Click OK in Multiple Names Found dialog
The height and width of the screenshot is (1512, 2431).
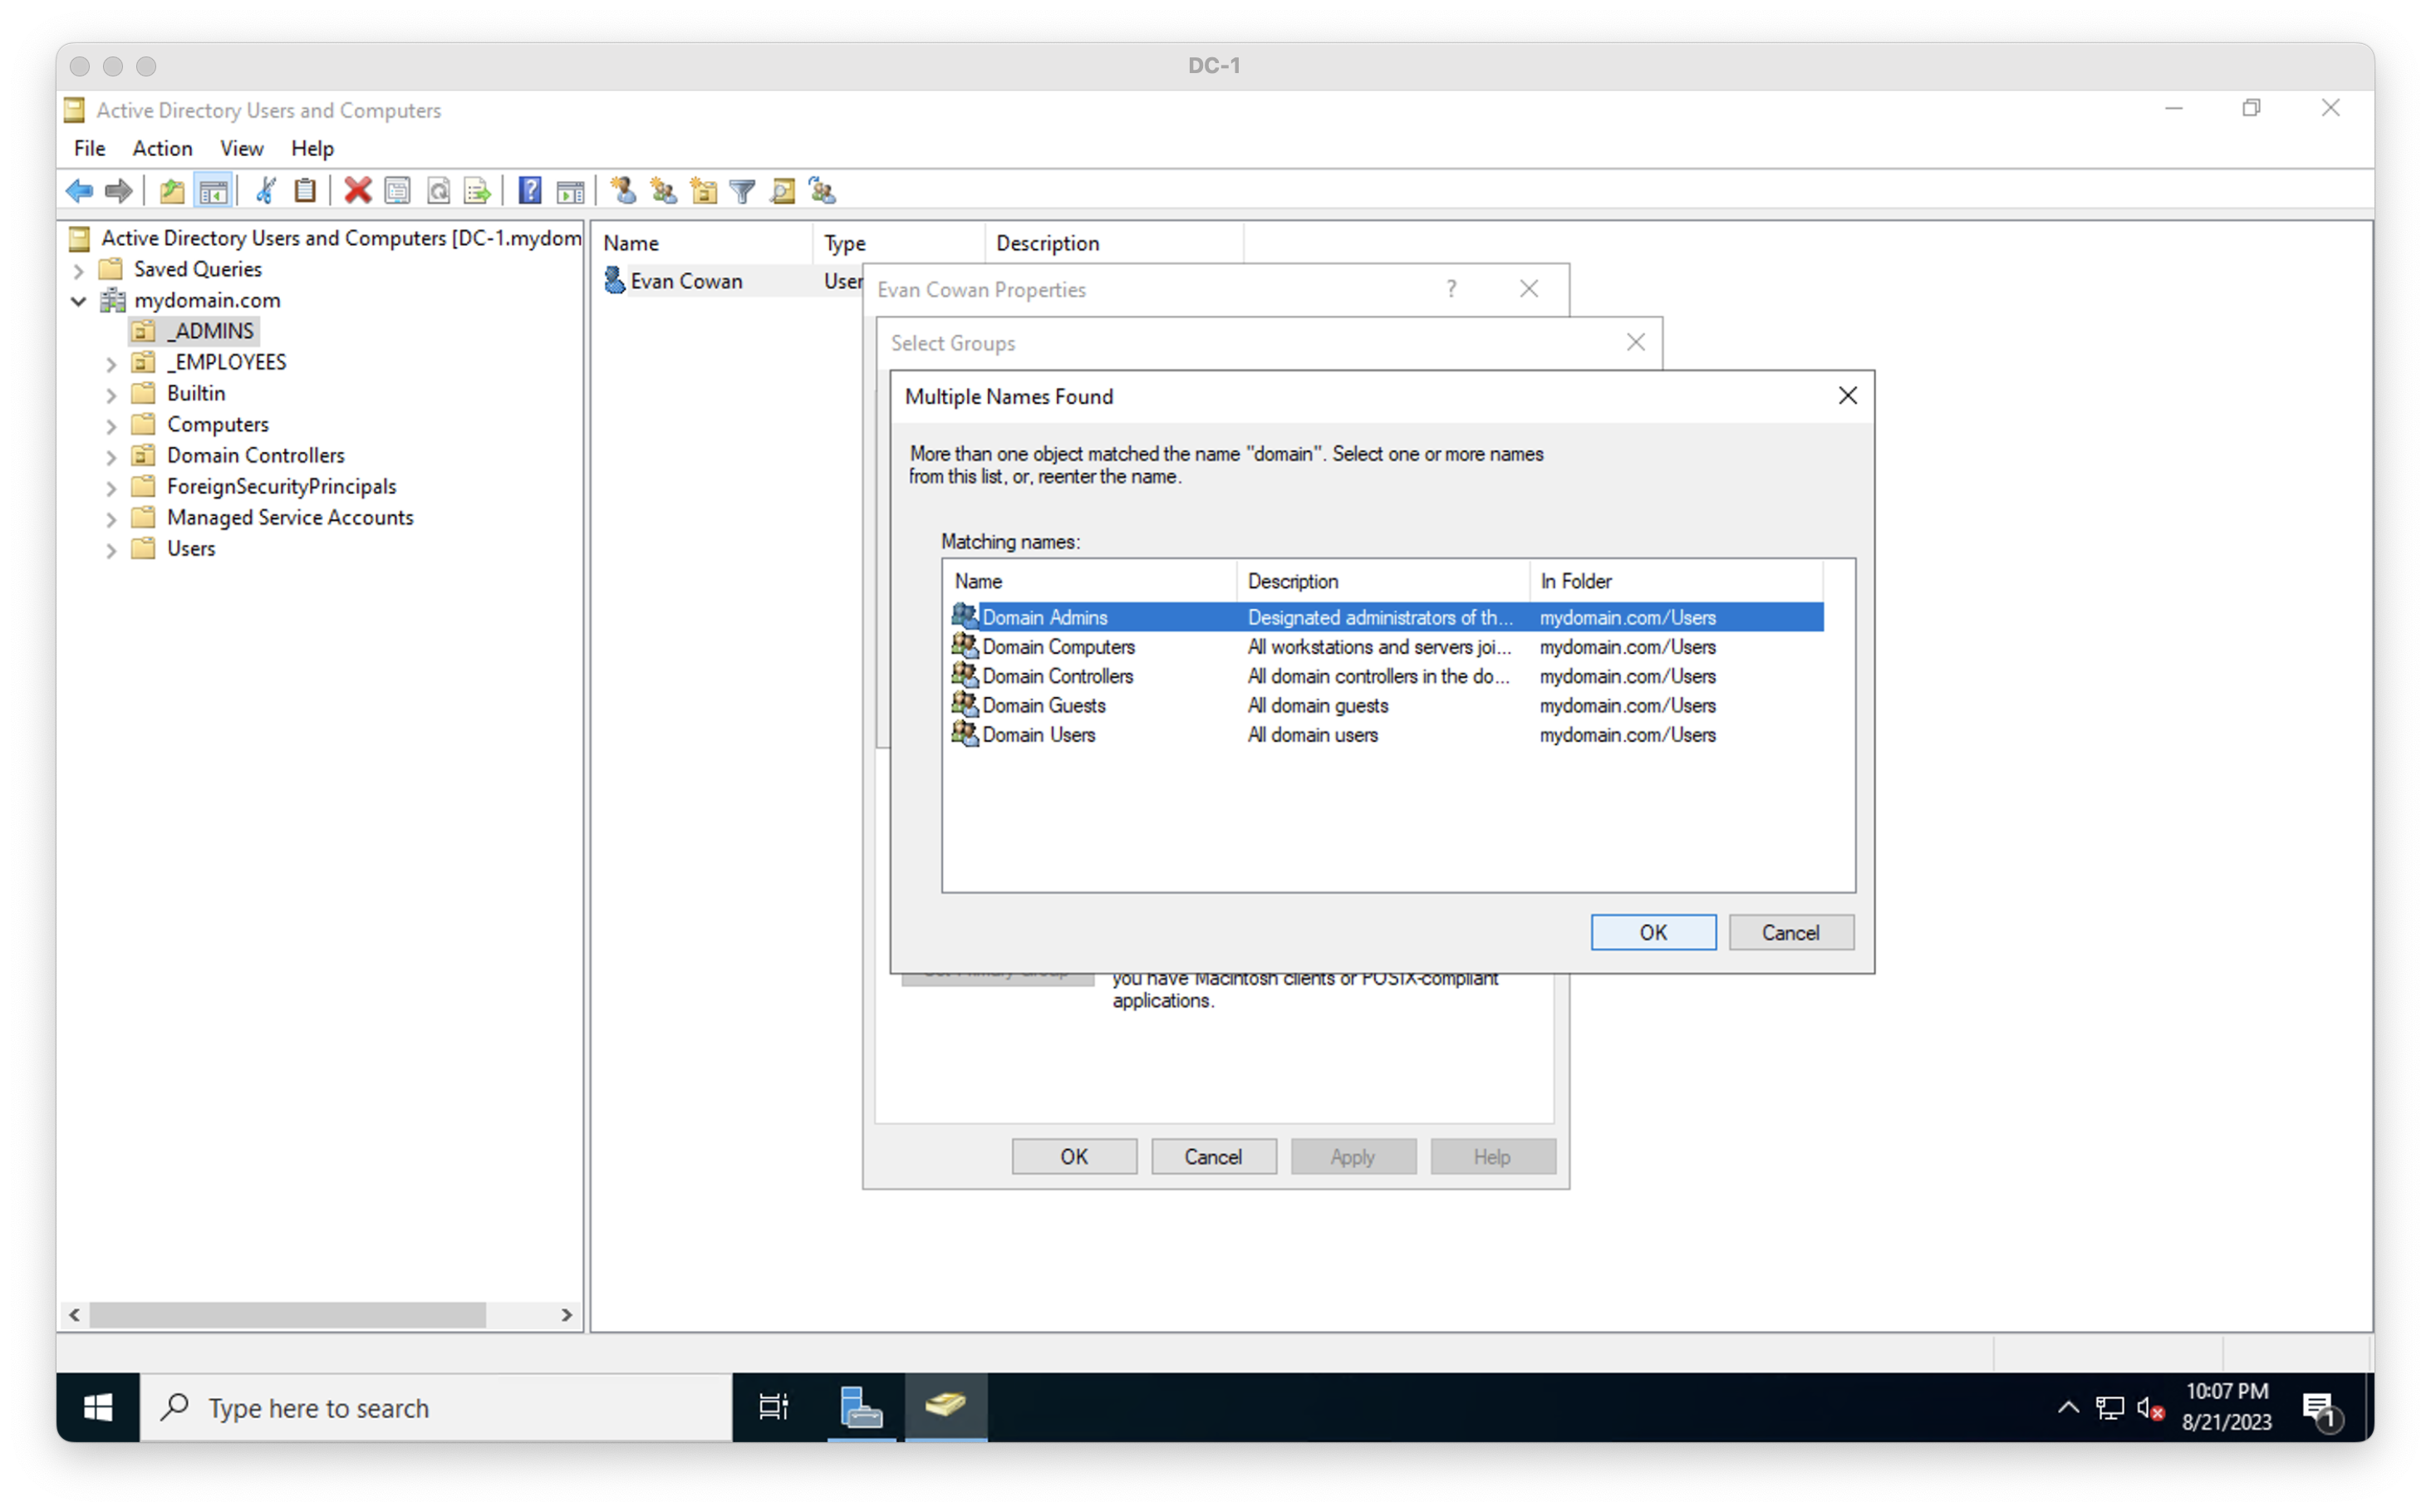(1652, 932)
